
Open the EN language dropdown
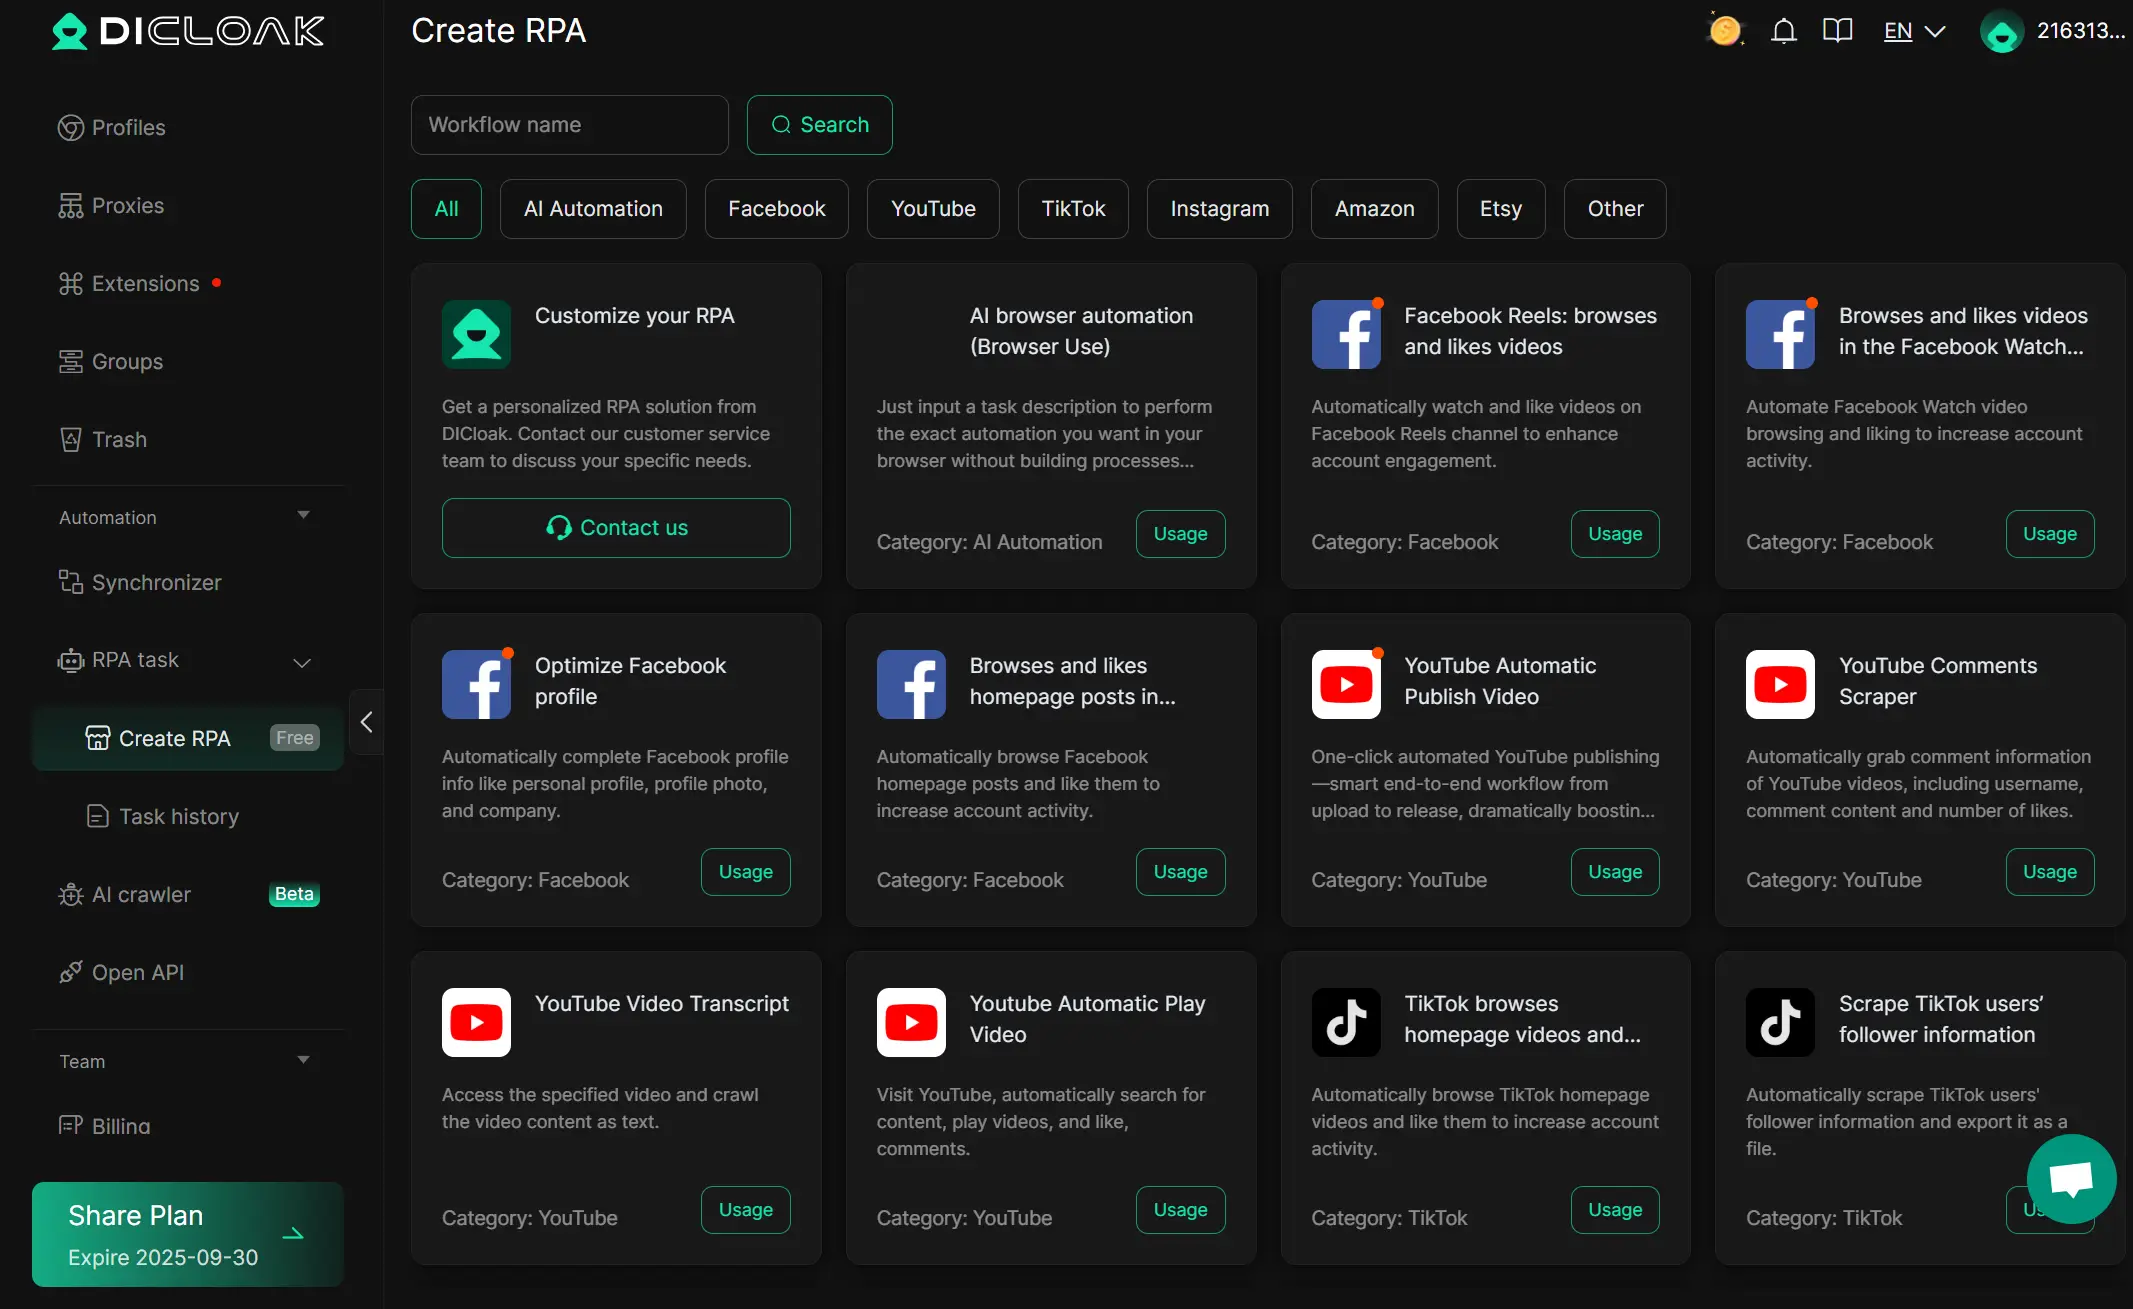[1914, 31]
